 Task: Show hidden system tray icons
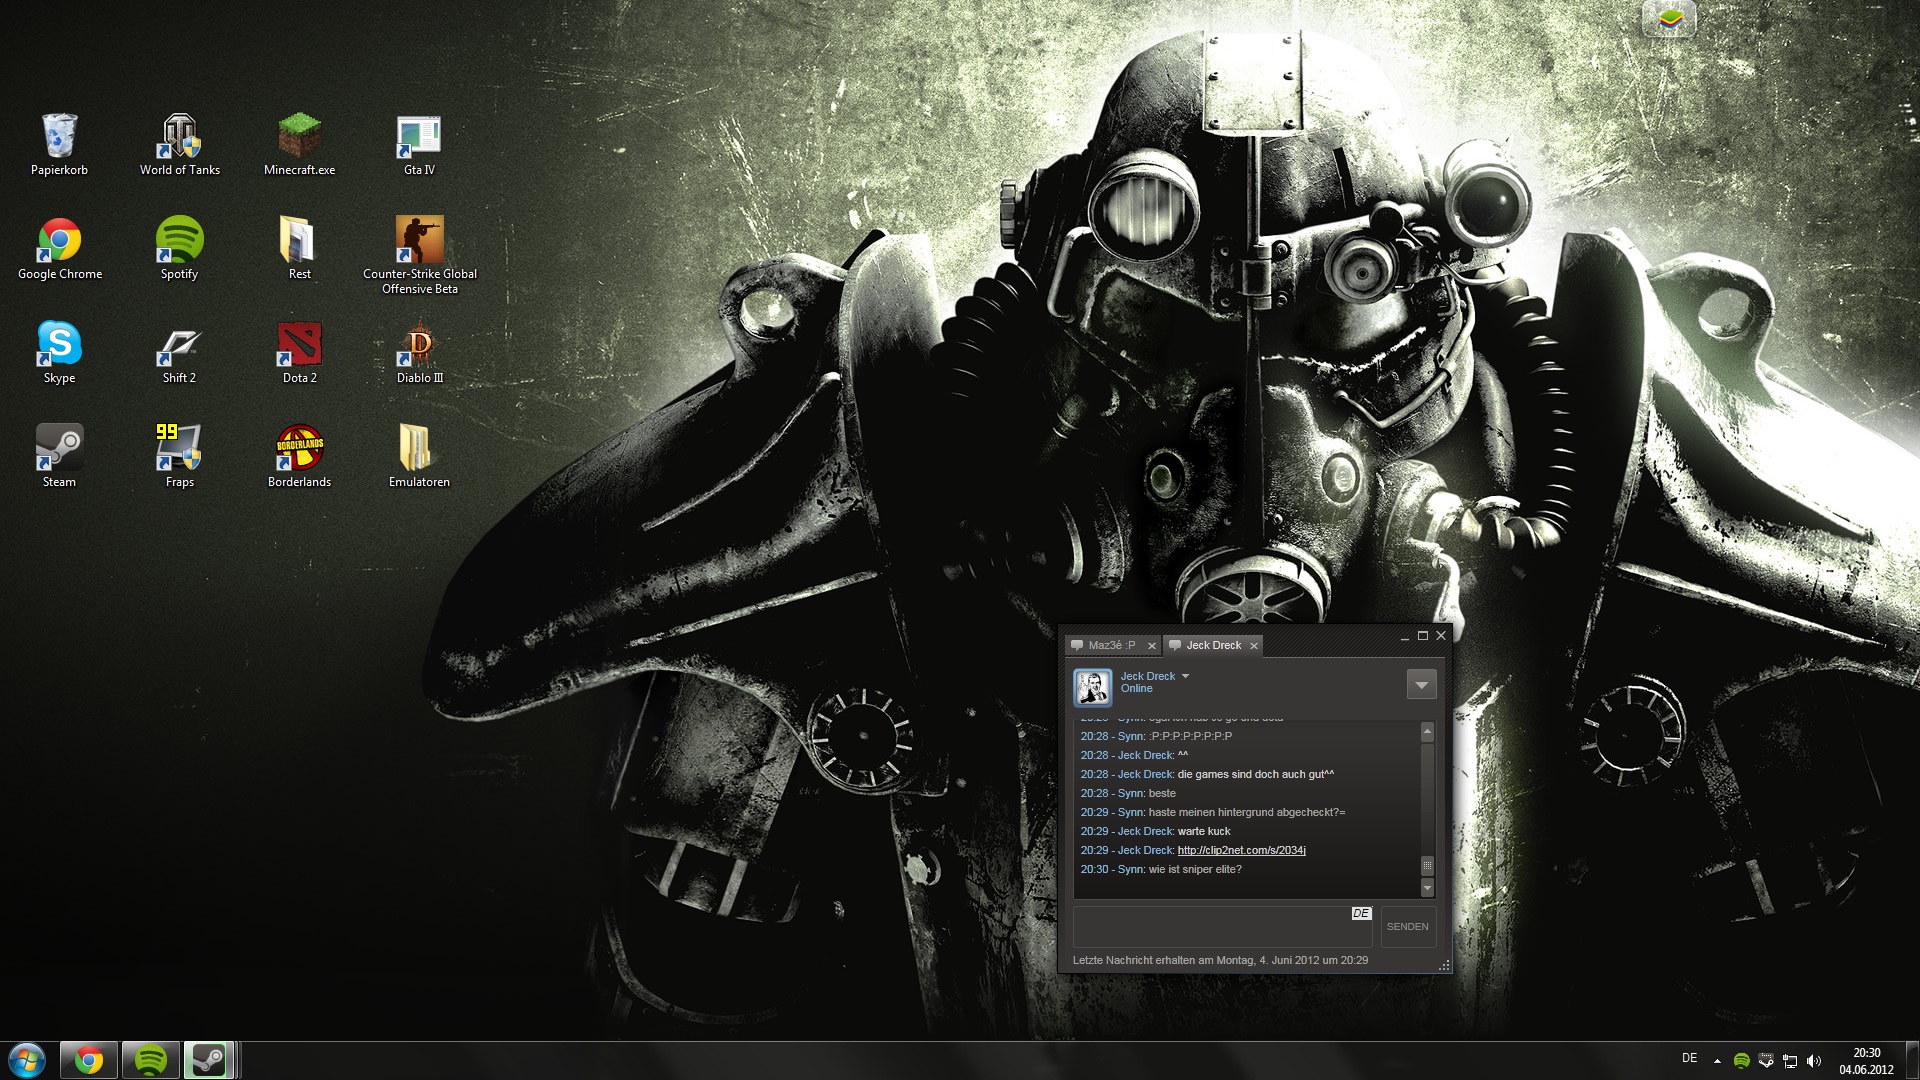pyautogui.click(x=1717, y=1061)
